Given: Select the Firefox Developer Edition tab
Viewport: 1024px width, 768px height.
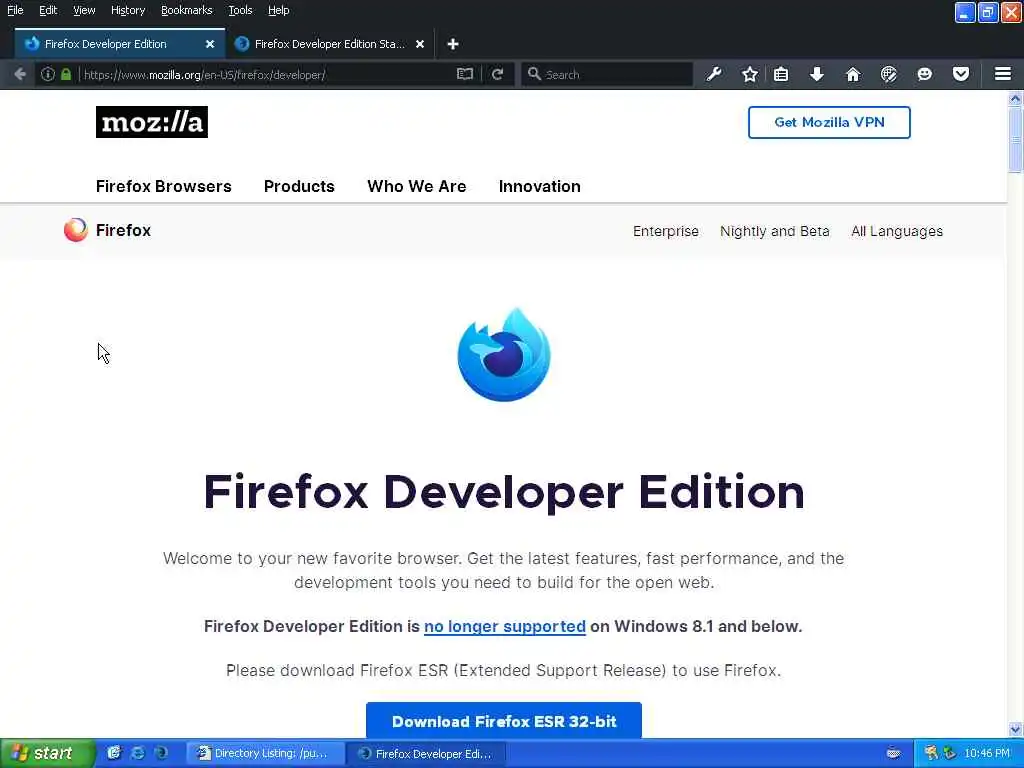Looking at the screenshot, I should coord(120,44).
